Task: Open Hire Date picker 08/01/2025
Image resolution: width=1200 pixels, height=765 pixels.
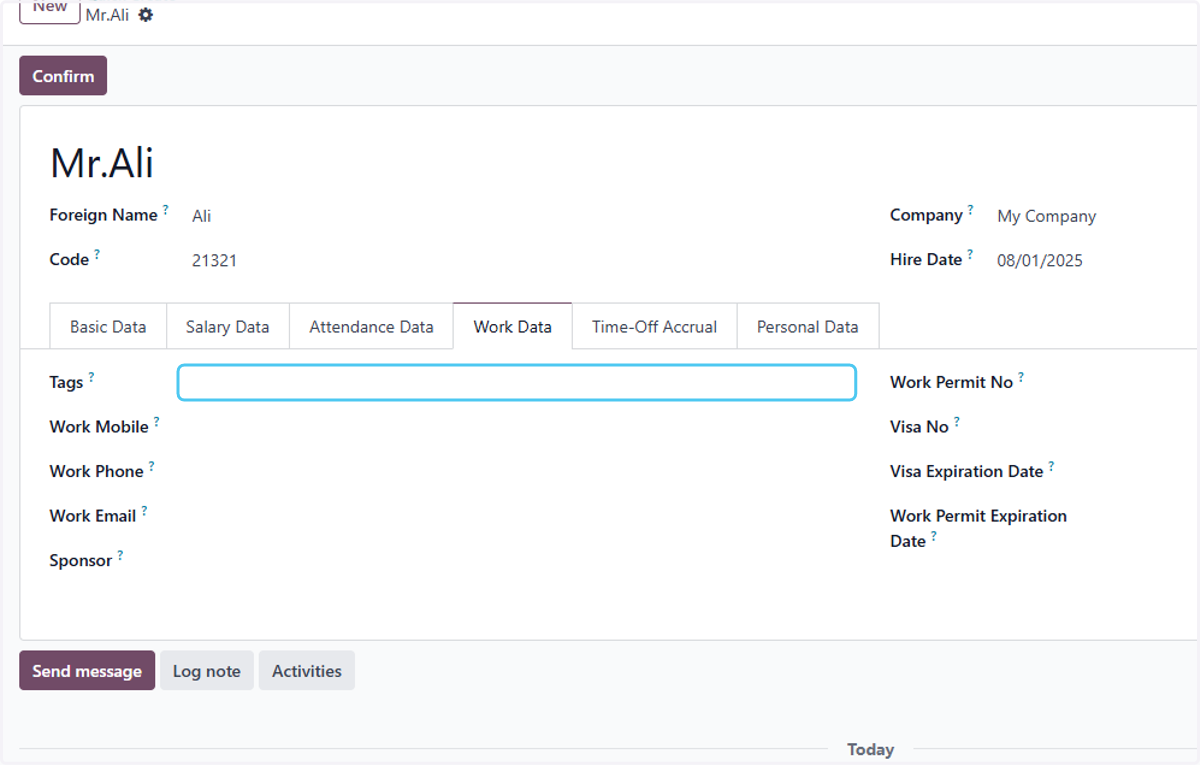Action: tap(1040, 261)
